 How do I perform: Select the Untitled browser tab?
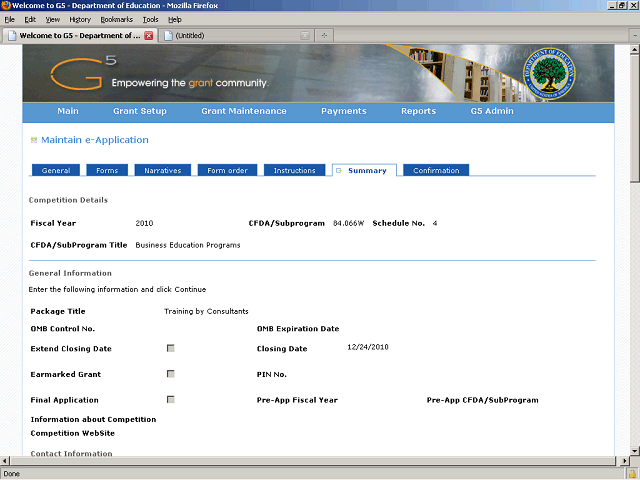(x=236, y=36)
